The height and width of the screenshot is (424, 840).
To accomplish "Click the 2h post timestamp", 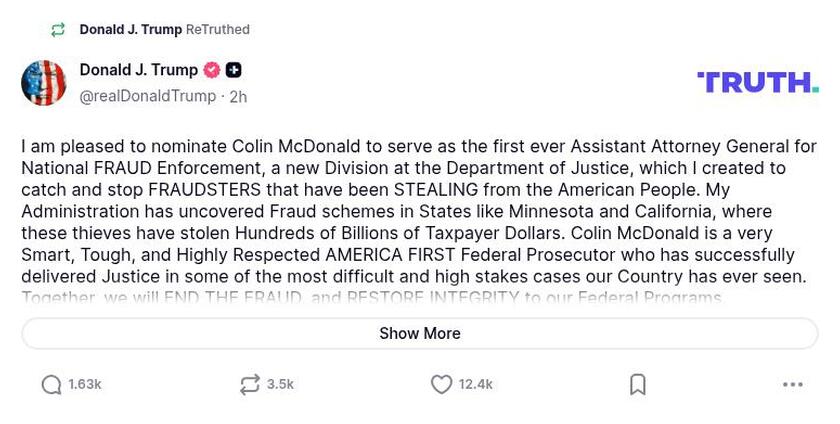I will [238, 97].
